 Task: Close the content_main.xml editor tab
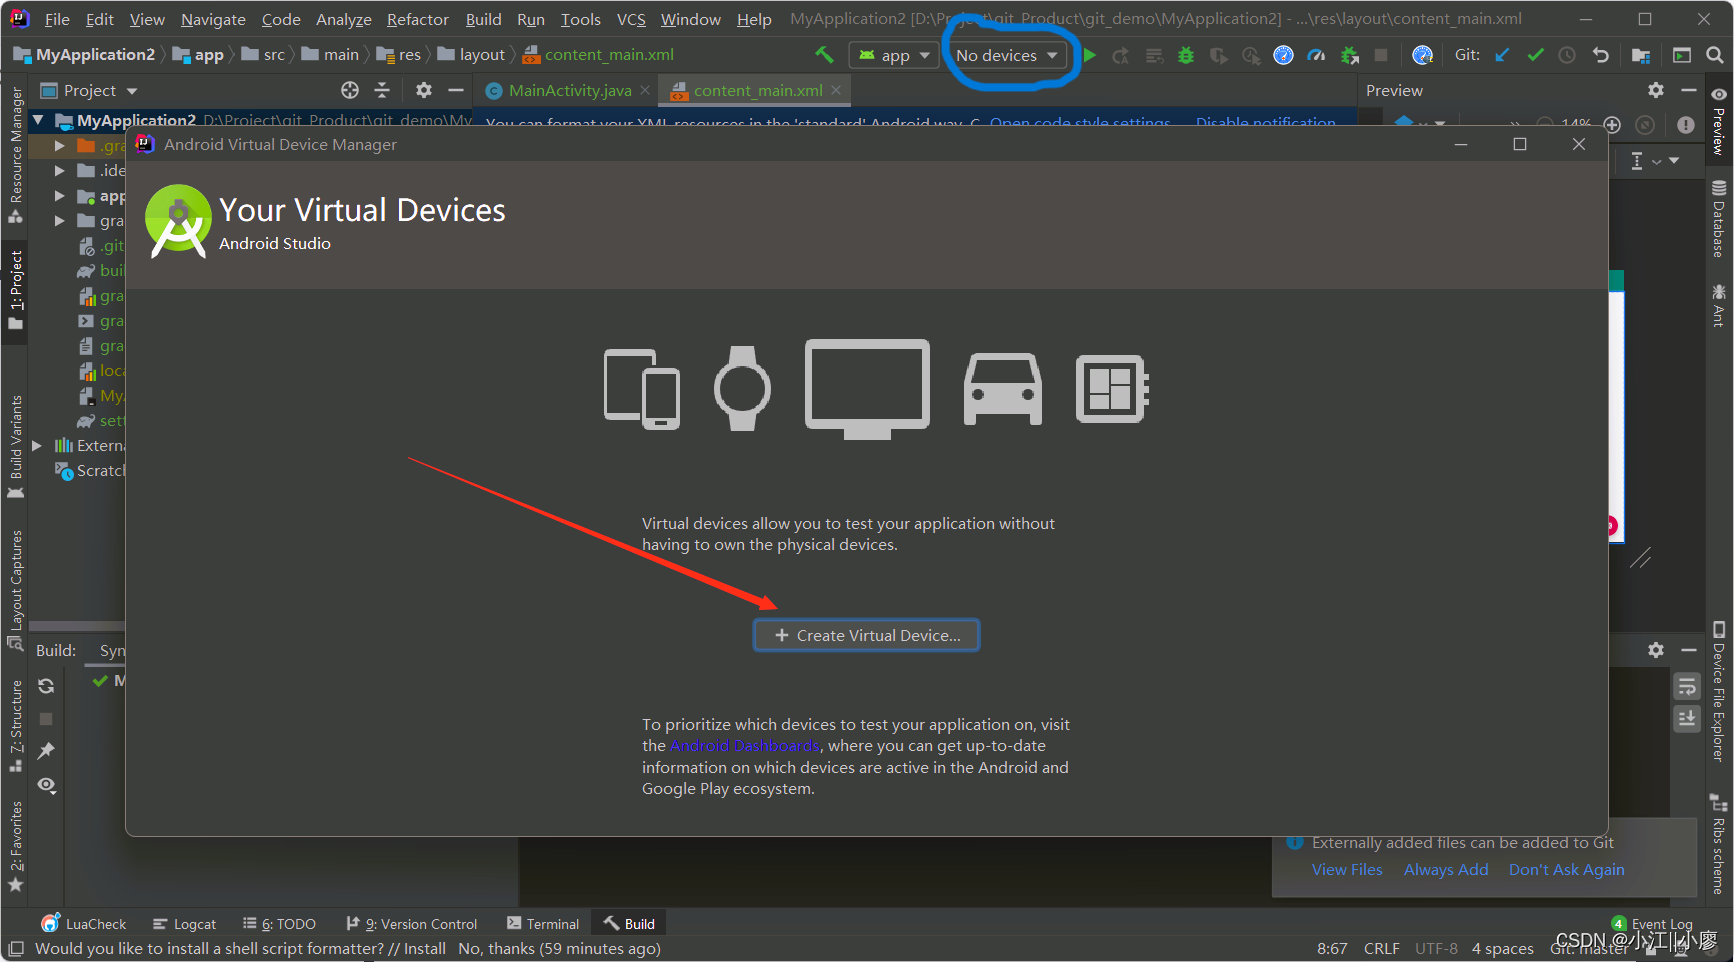836,90
